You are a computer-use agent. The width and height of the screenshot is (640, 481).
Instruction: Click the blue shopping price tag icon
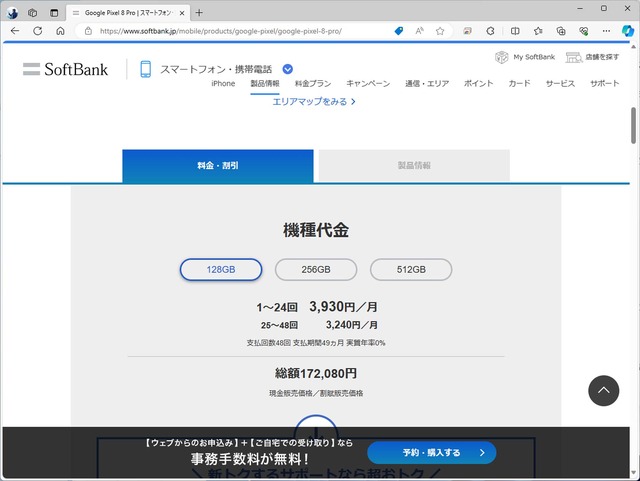pos(399,31)
